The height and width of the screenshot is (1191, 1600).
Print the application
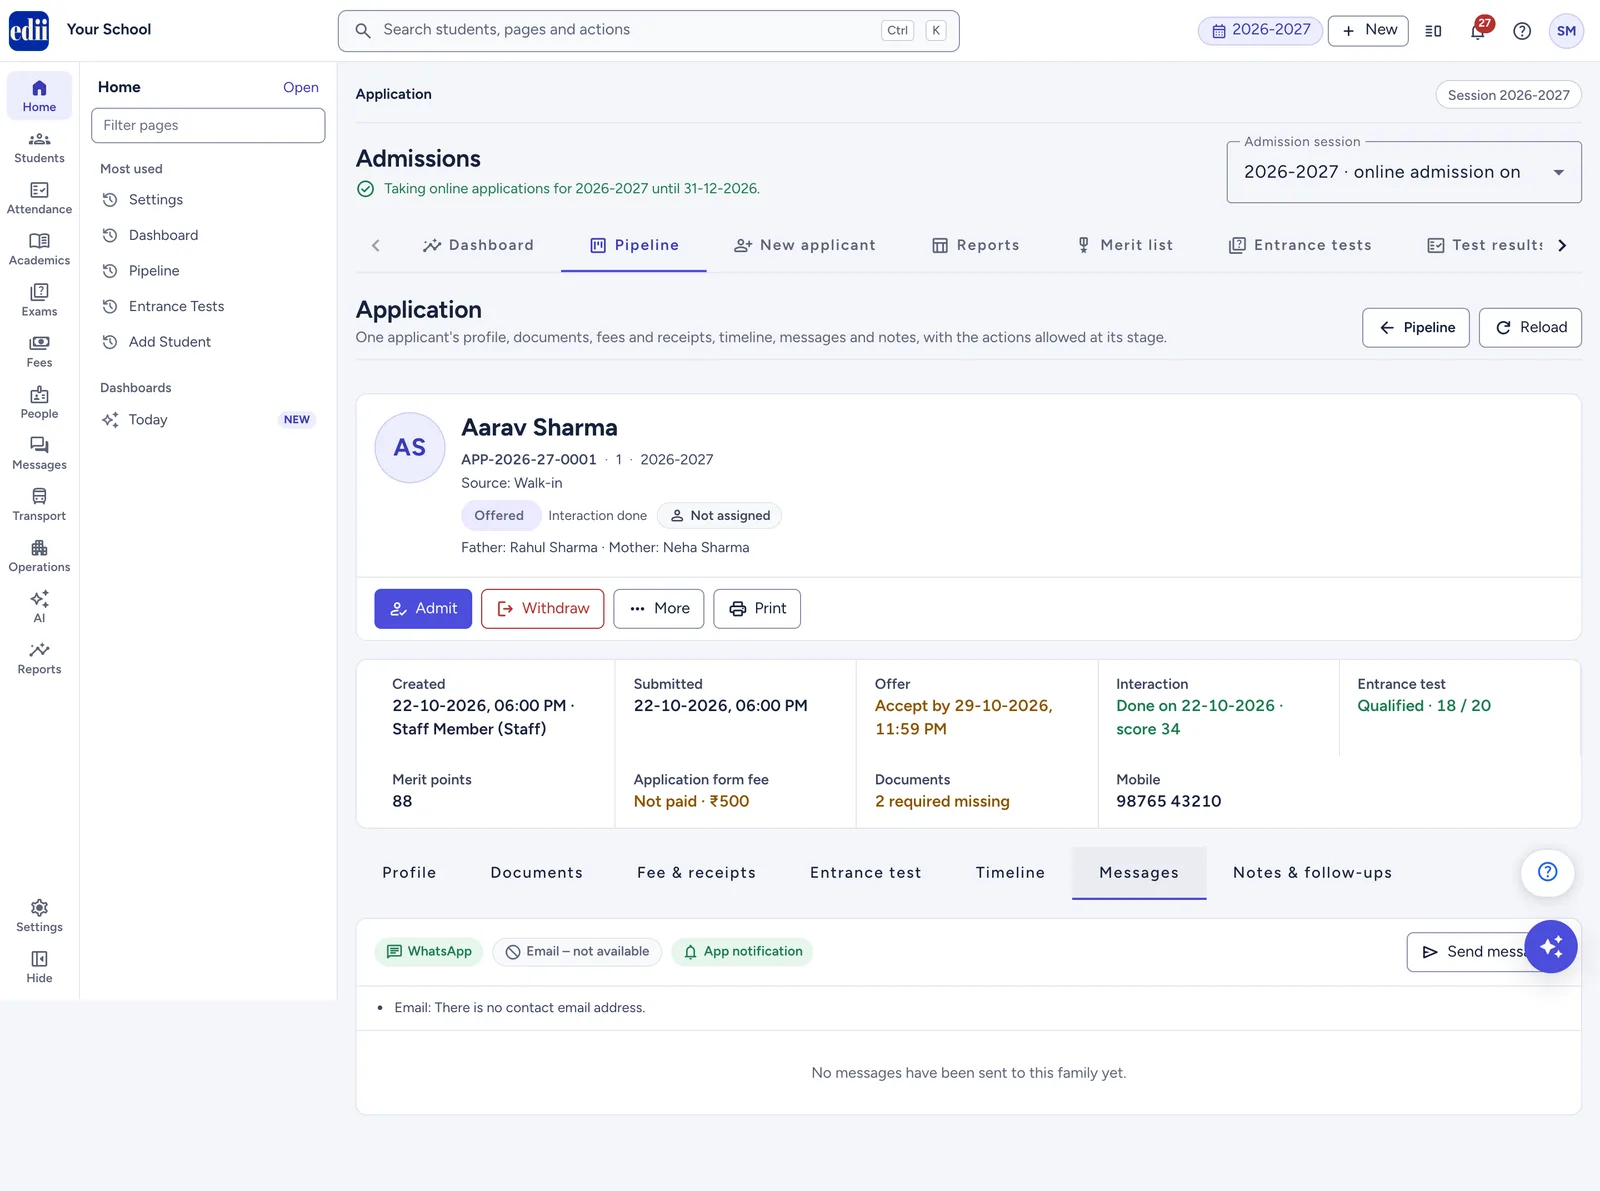[x=757, y=608]
